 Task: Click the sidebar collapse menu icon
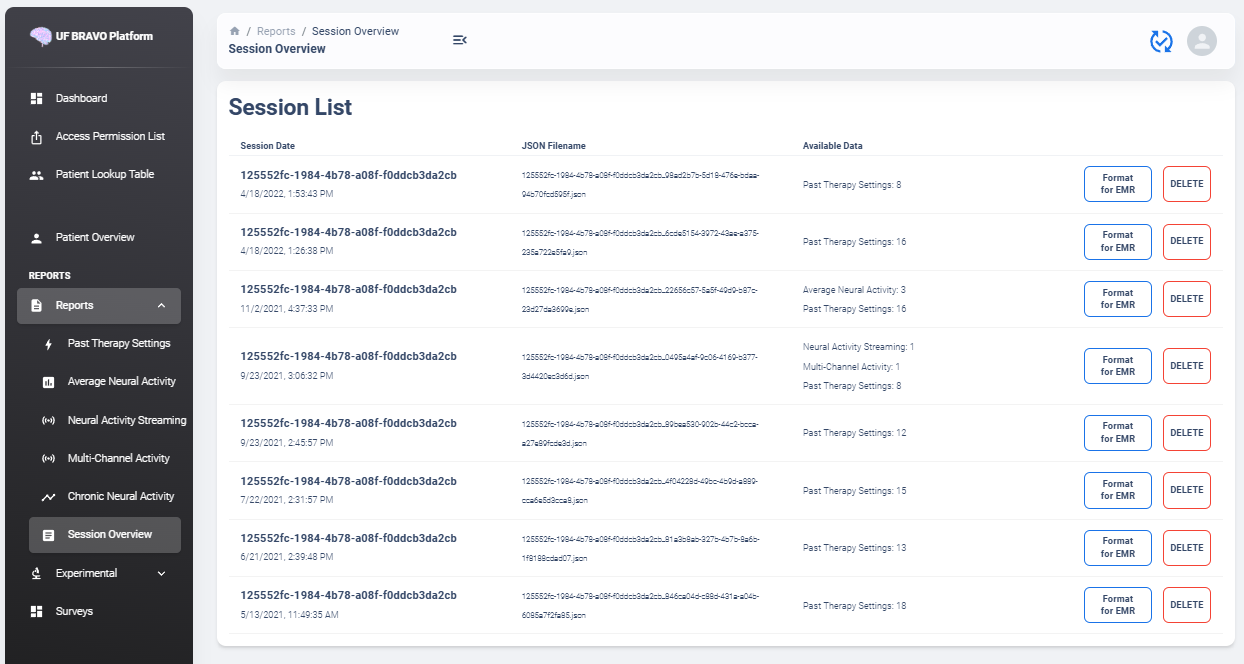[459, 40]
